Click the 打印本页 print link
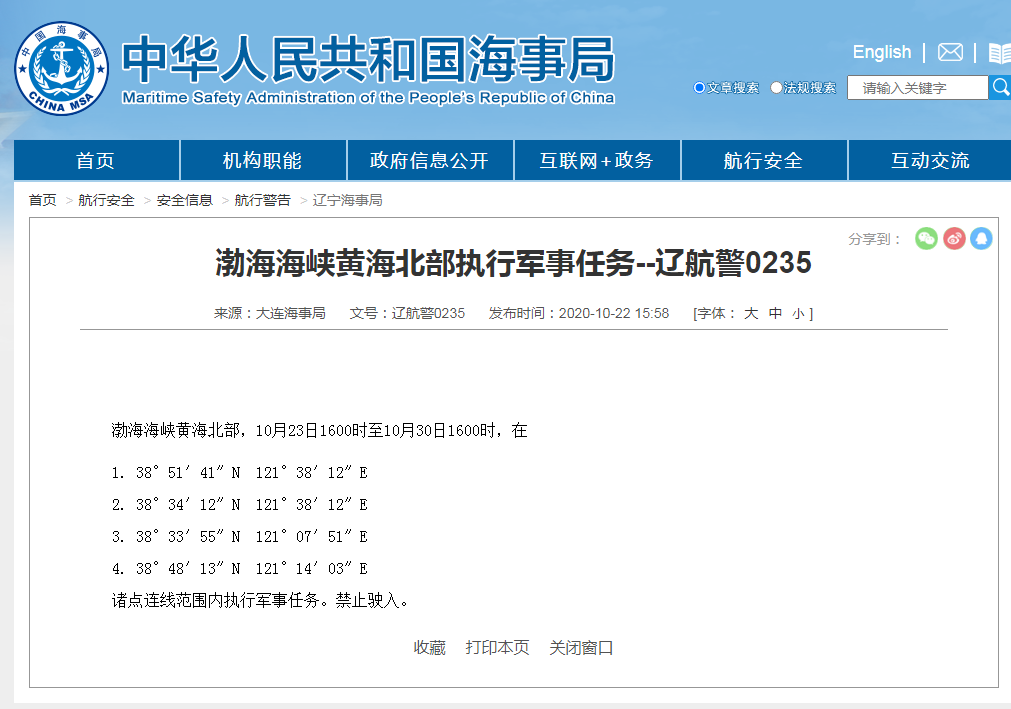 [497, 648]
